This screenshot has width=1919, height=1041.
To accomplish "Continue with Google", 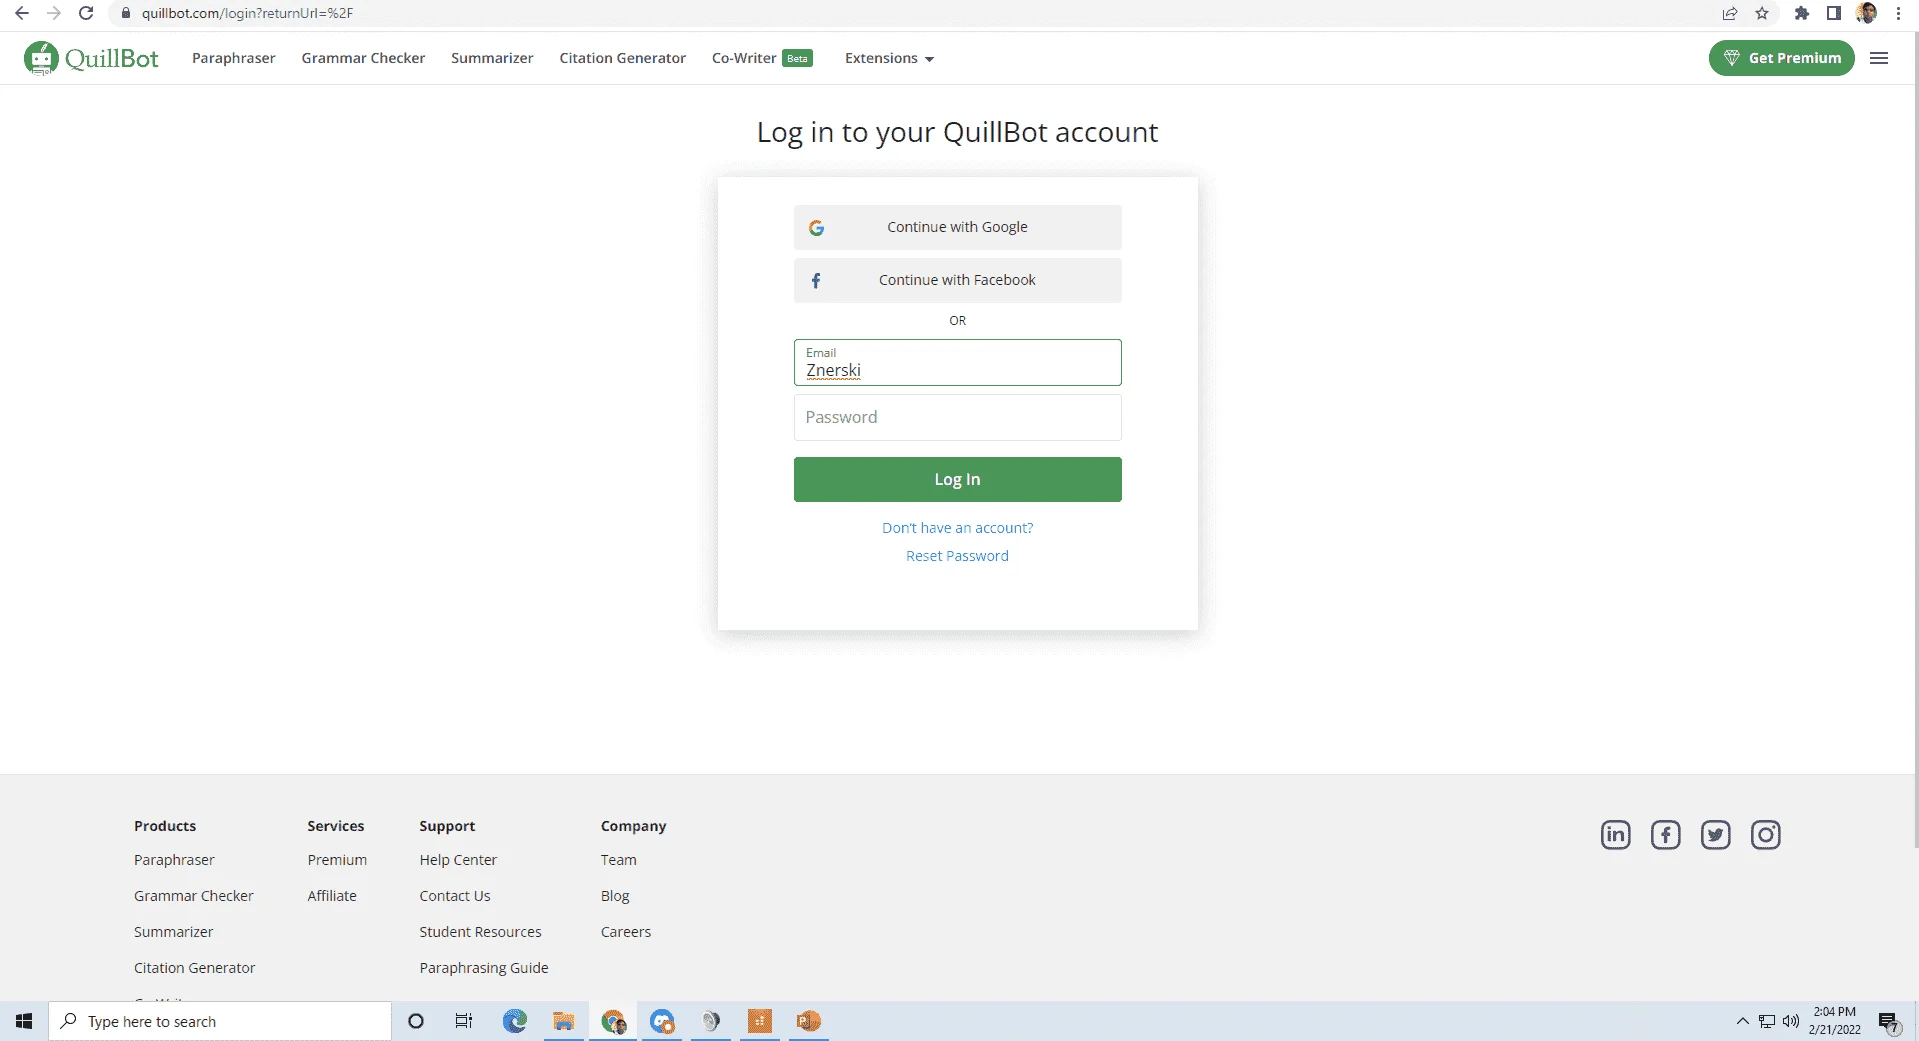I will 957,227.
